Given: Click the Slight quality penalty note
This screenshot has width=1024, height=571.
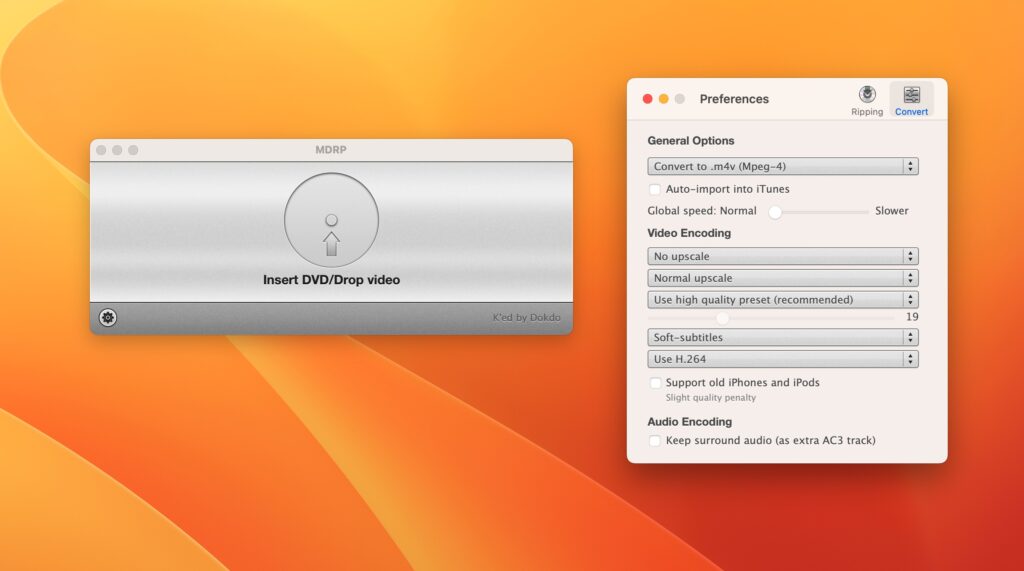Looking at the screenshot, I should (711, 398).
